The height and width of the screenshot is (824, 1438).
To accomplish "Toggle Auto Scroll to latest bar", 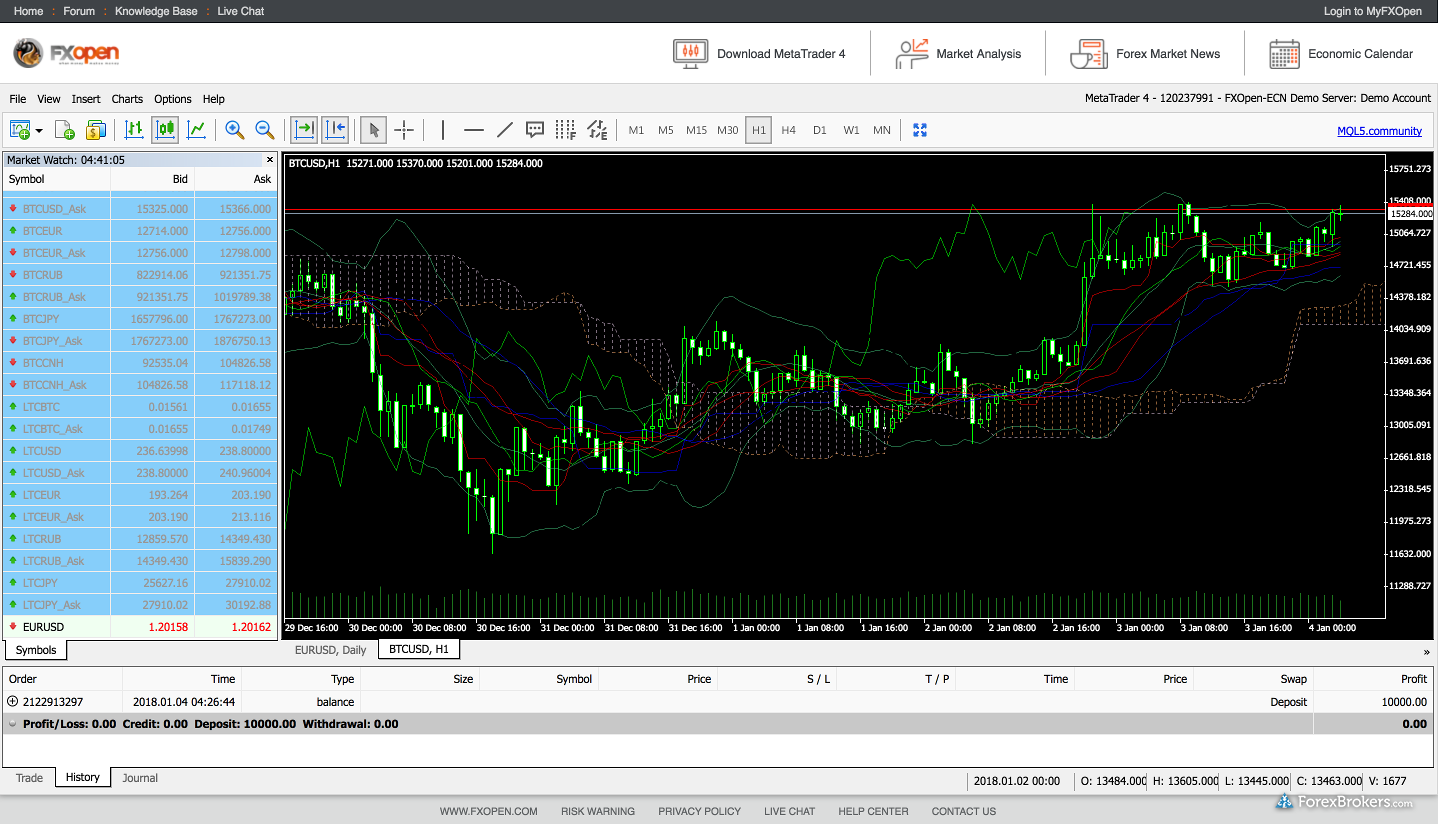I will [x=304, y=129].
